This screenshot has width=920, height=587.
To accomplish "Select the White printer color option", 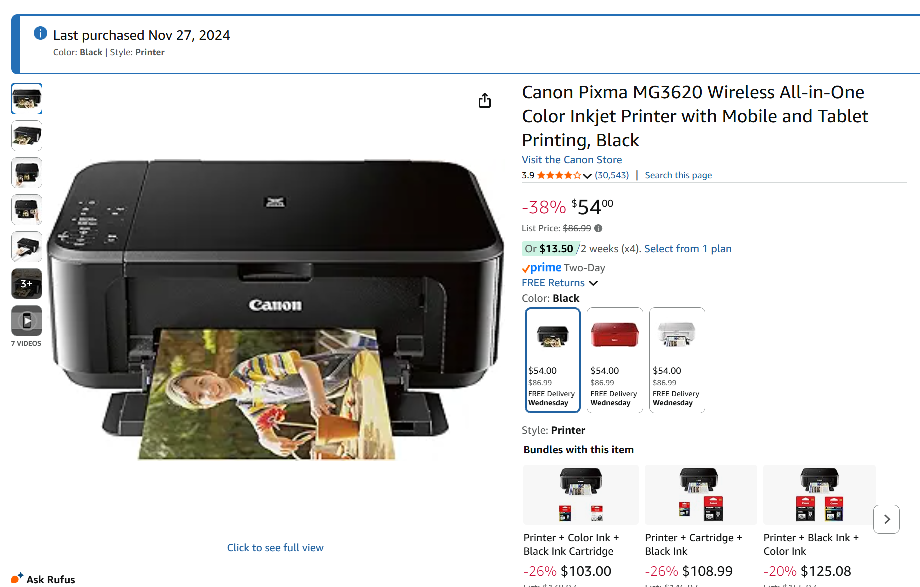I will click(x=676, y=357).
